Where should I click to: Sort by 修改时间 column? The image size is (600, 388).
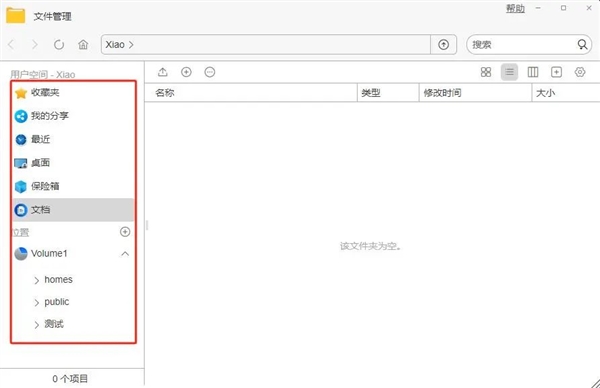tap(475, 93)
